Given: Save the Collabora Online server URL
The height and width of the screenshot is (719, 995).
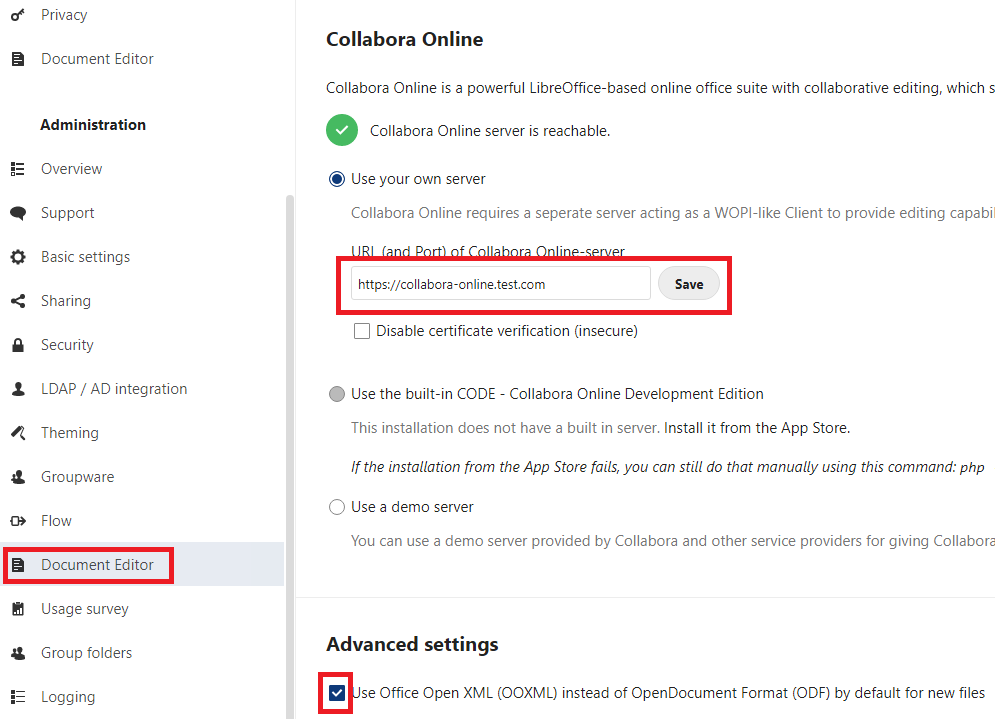Looking at the screenshot, I should tap(689, 284).
